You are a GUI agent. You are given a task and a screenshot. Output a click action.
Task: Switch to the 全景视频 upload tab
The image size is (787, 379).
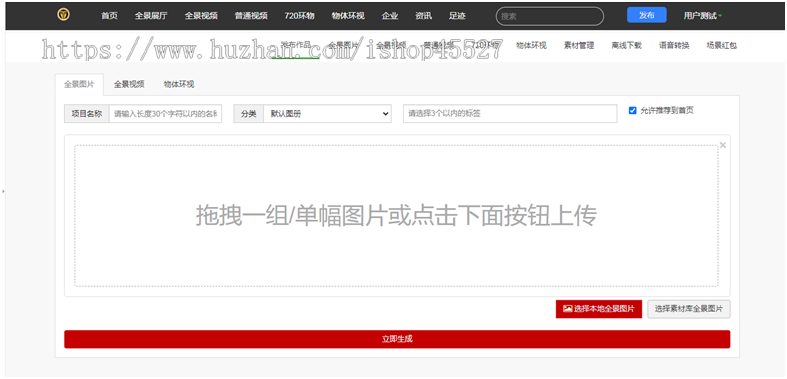(129, 84)
